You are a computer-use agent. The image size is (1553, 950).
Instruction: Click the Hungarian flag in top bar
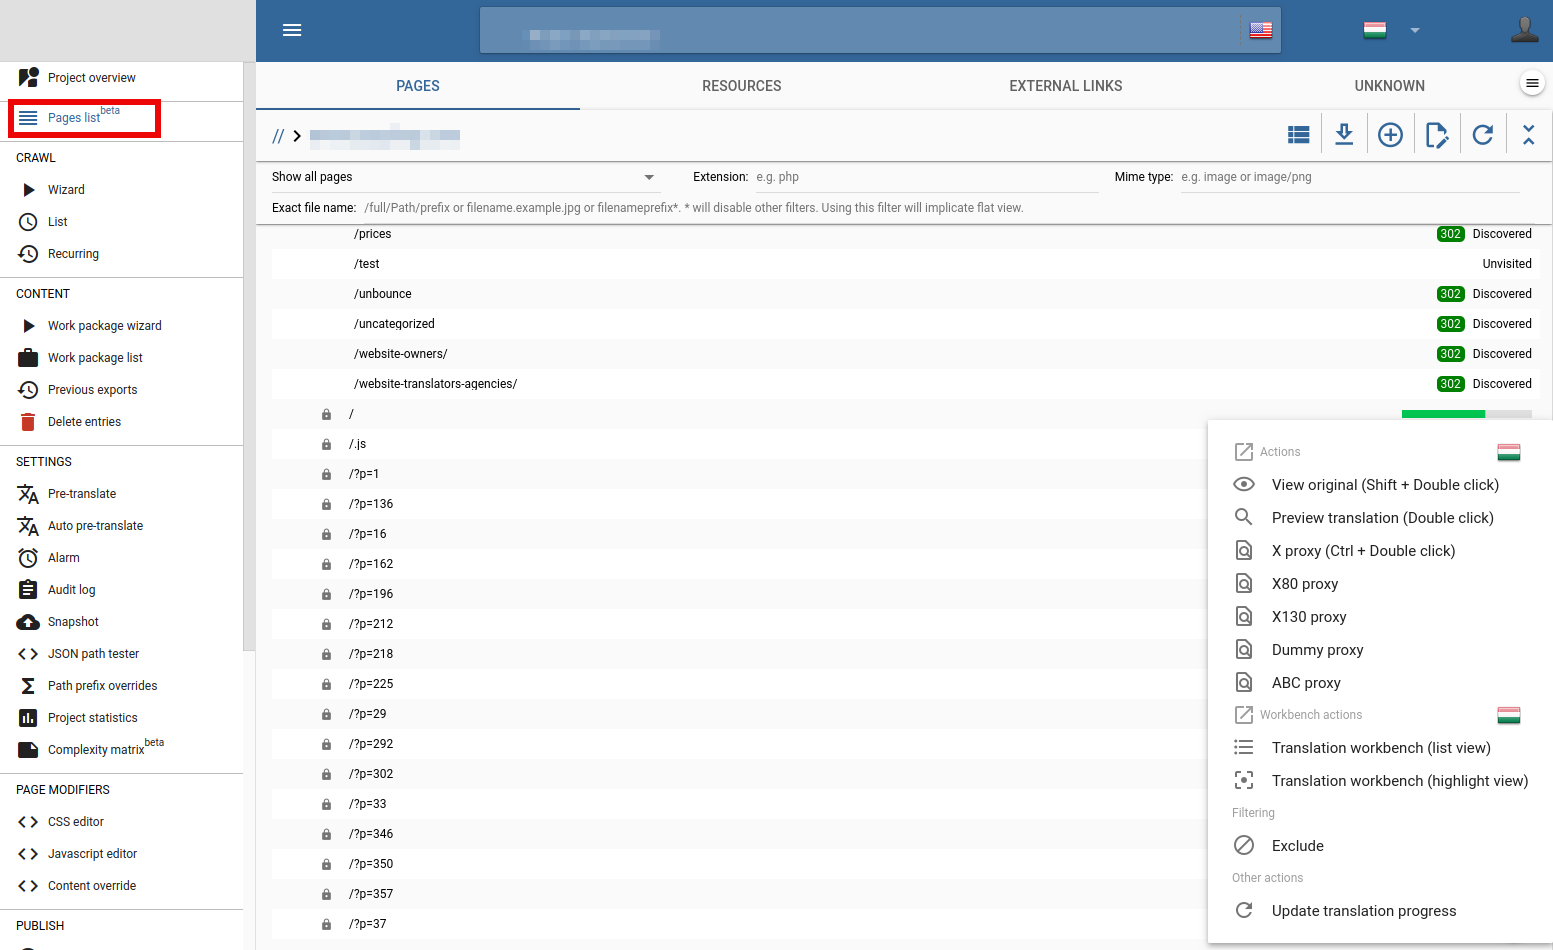[1375, 30]
